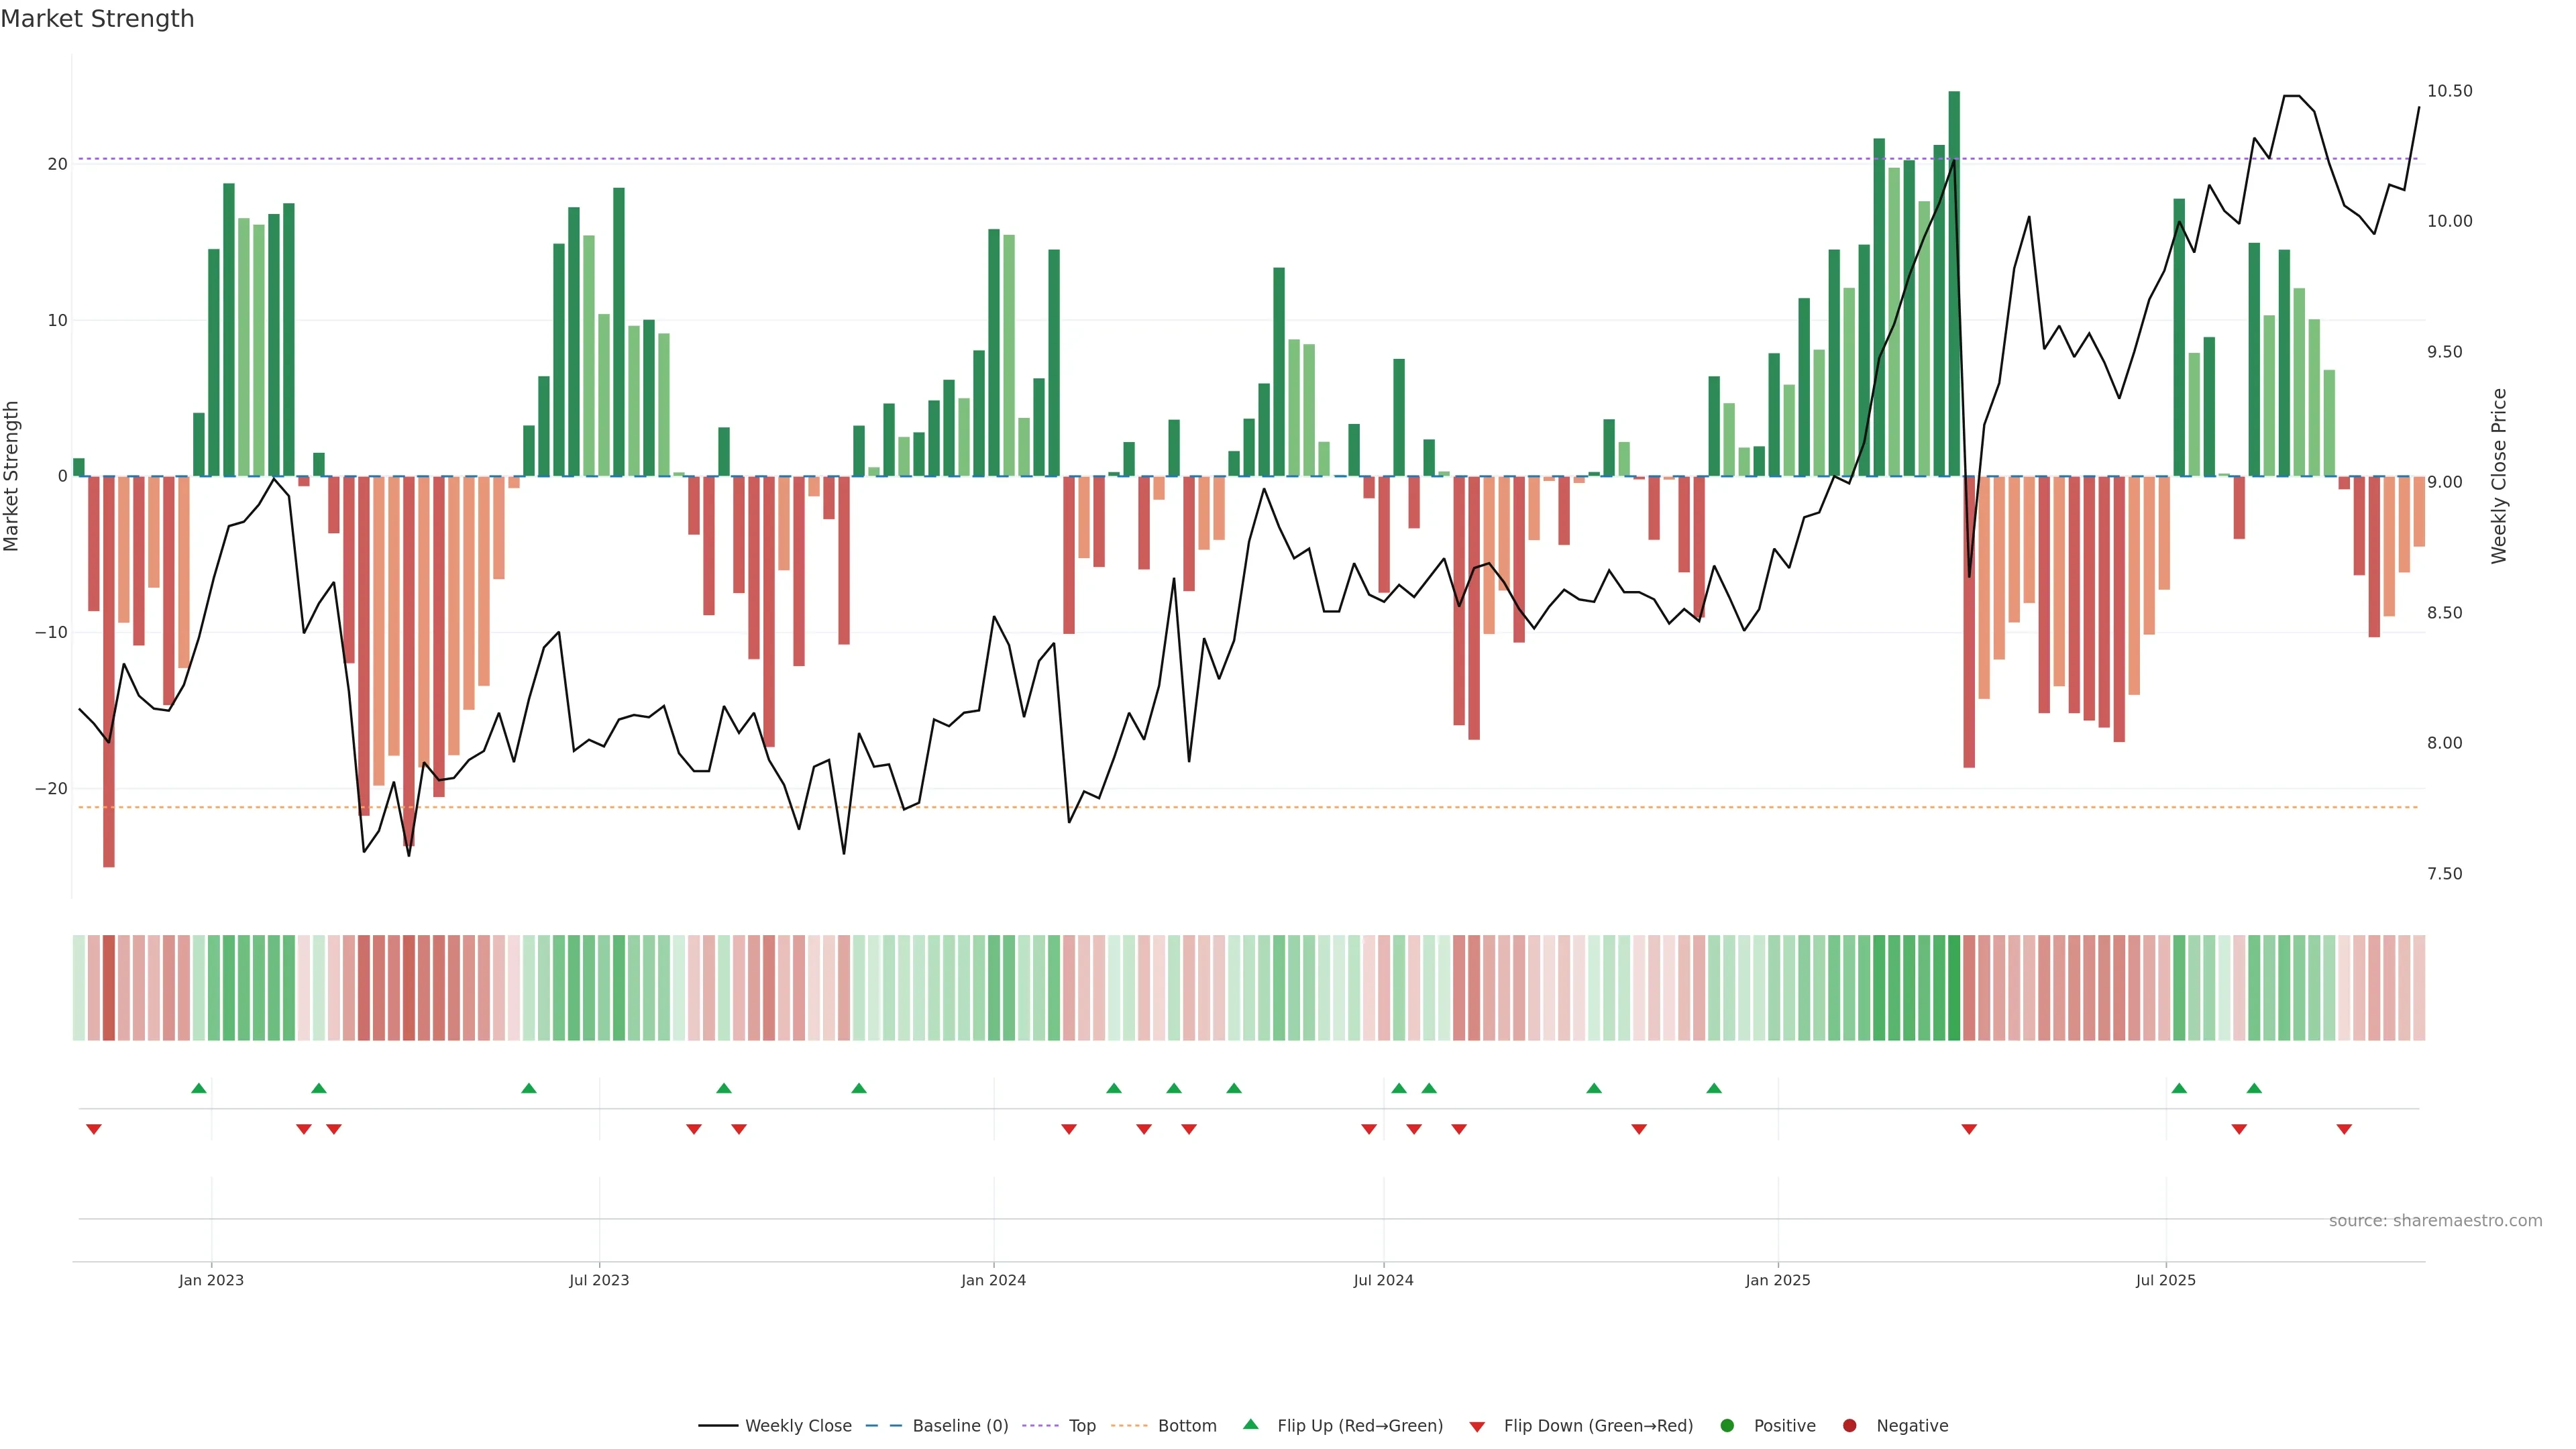Click the red Flip Down legend triangle
Screen dimensions: 2576x1449
tap(1477, 1427)
